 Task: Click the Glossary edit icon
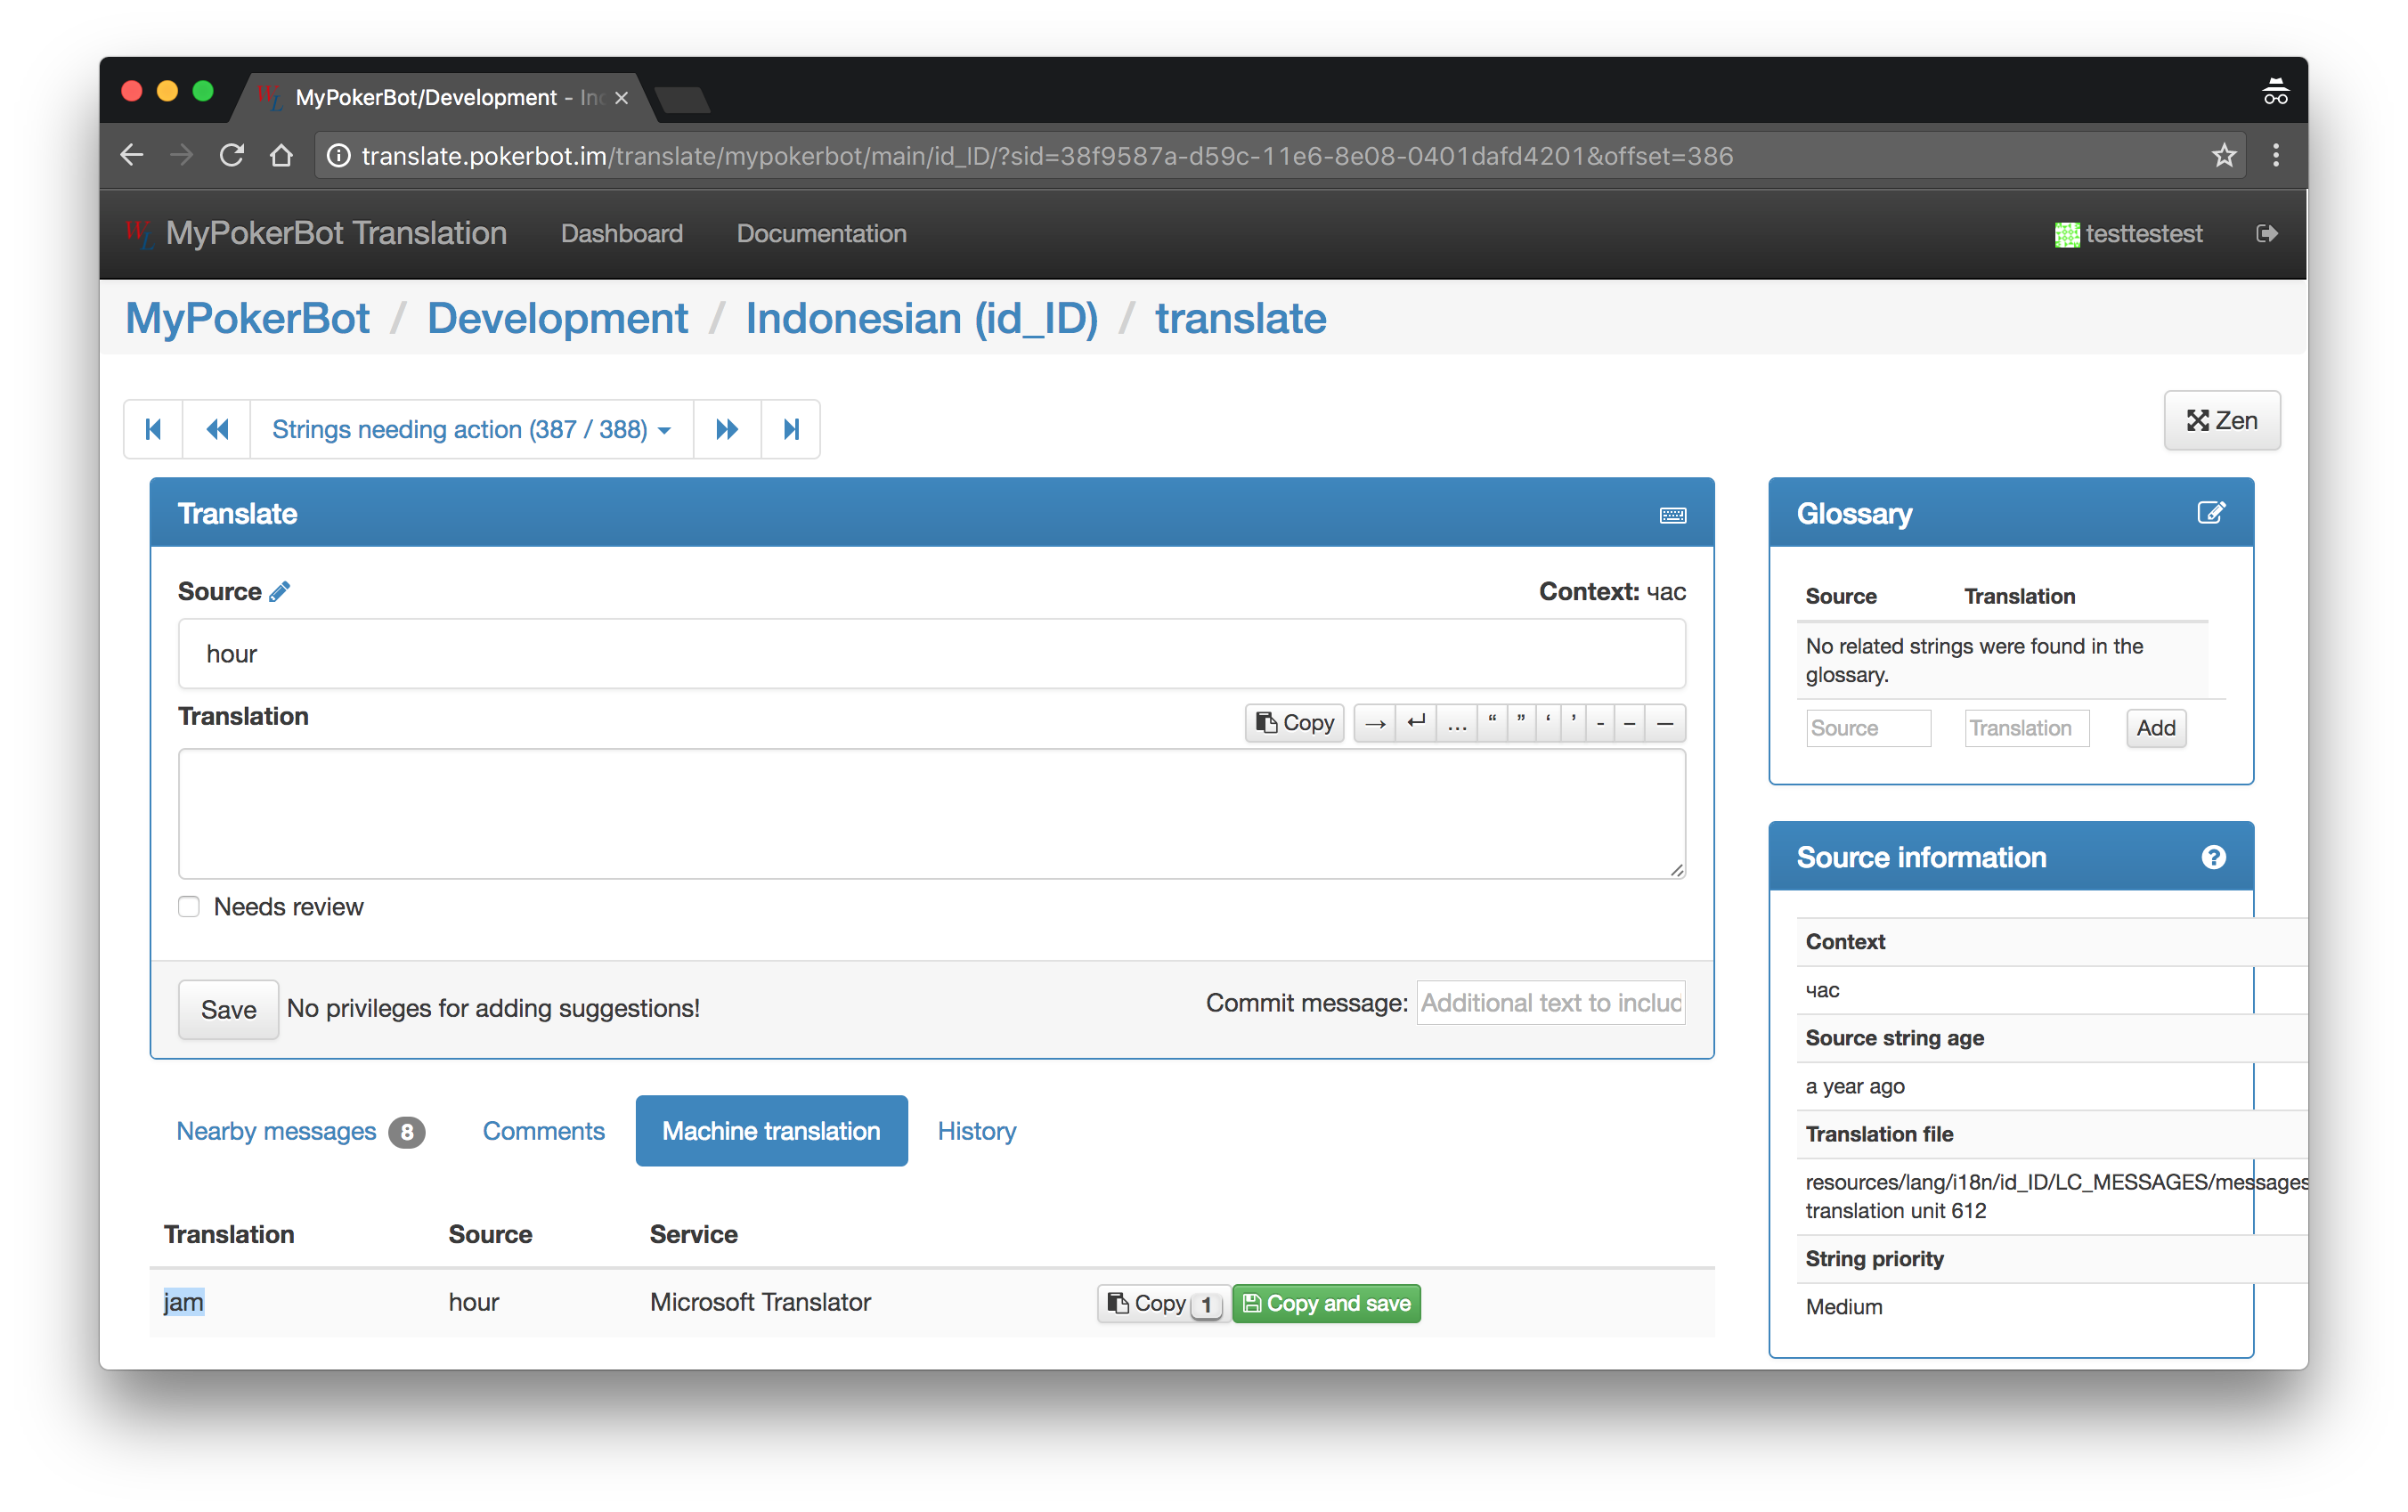click(2210, 513)
